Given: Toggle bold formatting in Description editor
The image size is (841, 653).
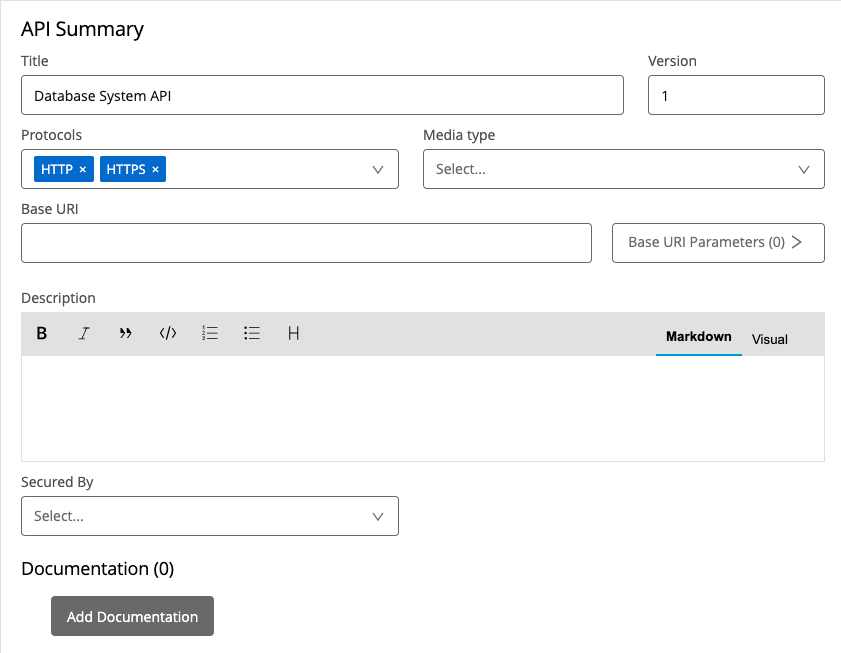Looking at the screenshot, I should [42, 334].
